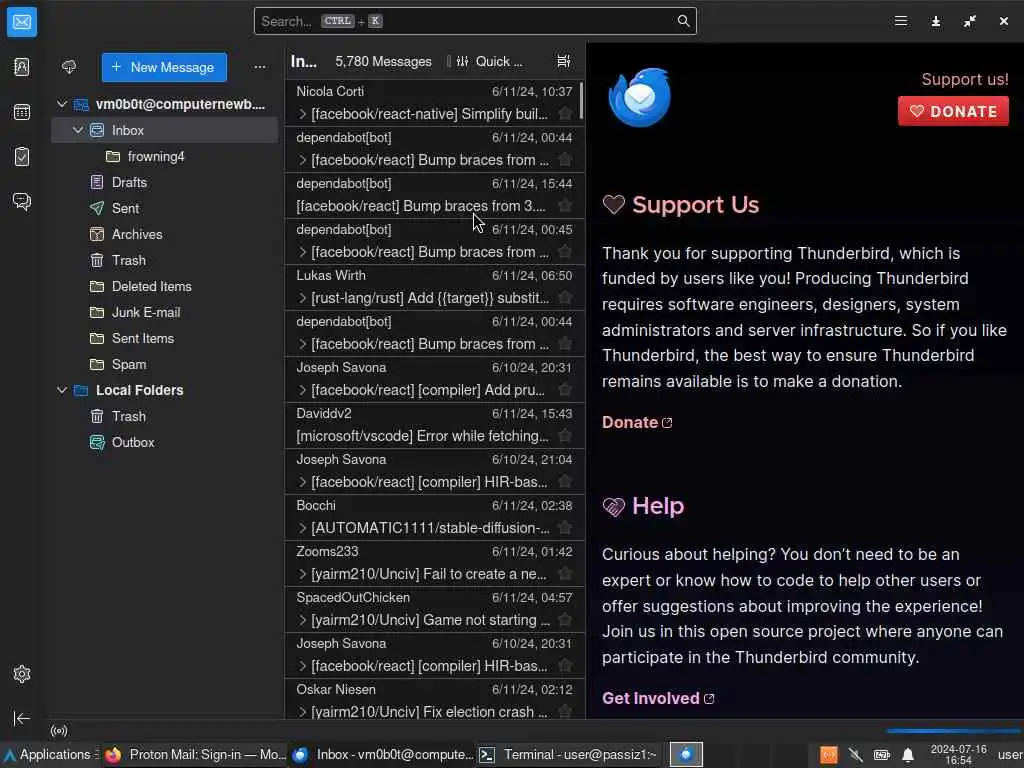1024x768 pixels.
Task: Open dependabot message dated 6/11/24, 15:44
Action: 434,195
